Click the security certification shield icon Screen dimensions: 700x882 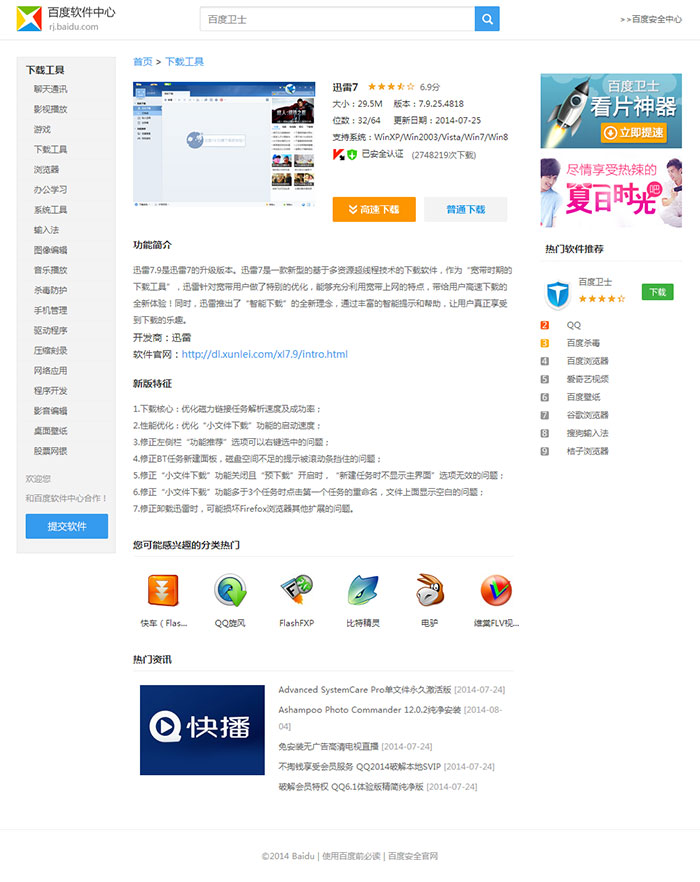[352, 155]
